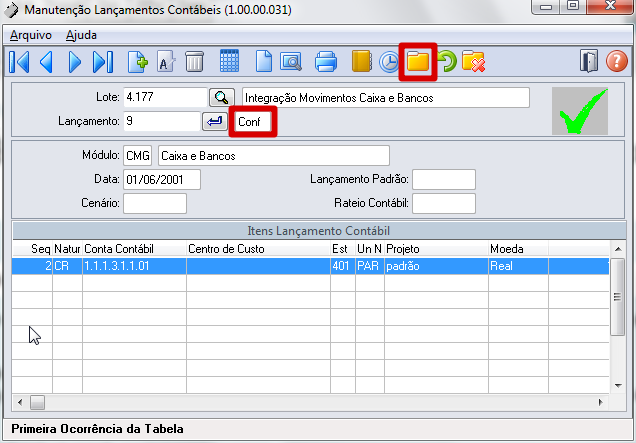Click the red question mark help icon
The width and height of the screenshot is (636, 443).
pyautogui.click(x=617, y=62)
